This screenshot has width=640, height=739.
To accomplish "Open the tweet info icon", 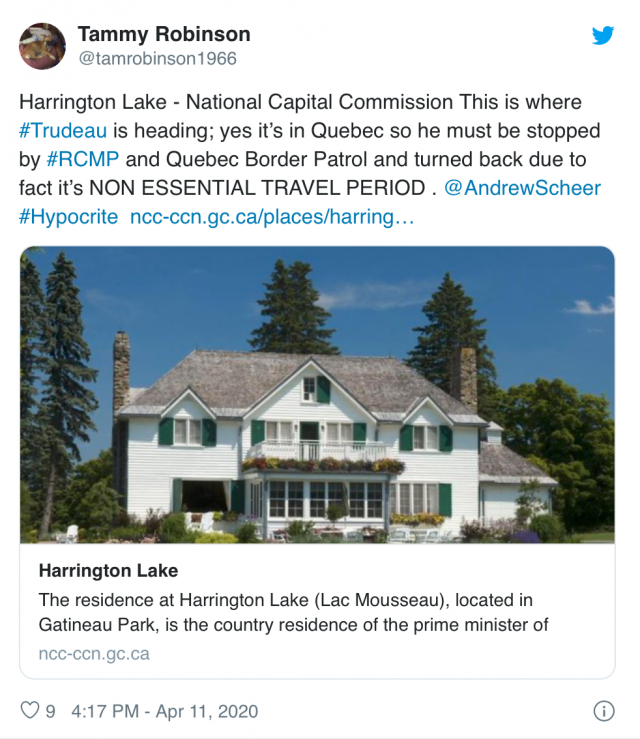I will (604, 711).
